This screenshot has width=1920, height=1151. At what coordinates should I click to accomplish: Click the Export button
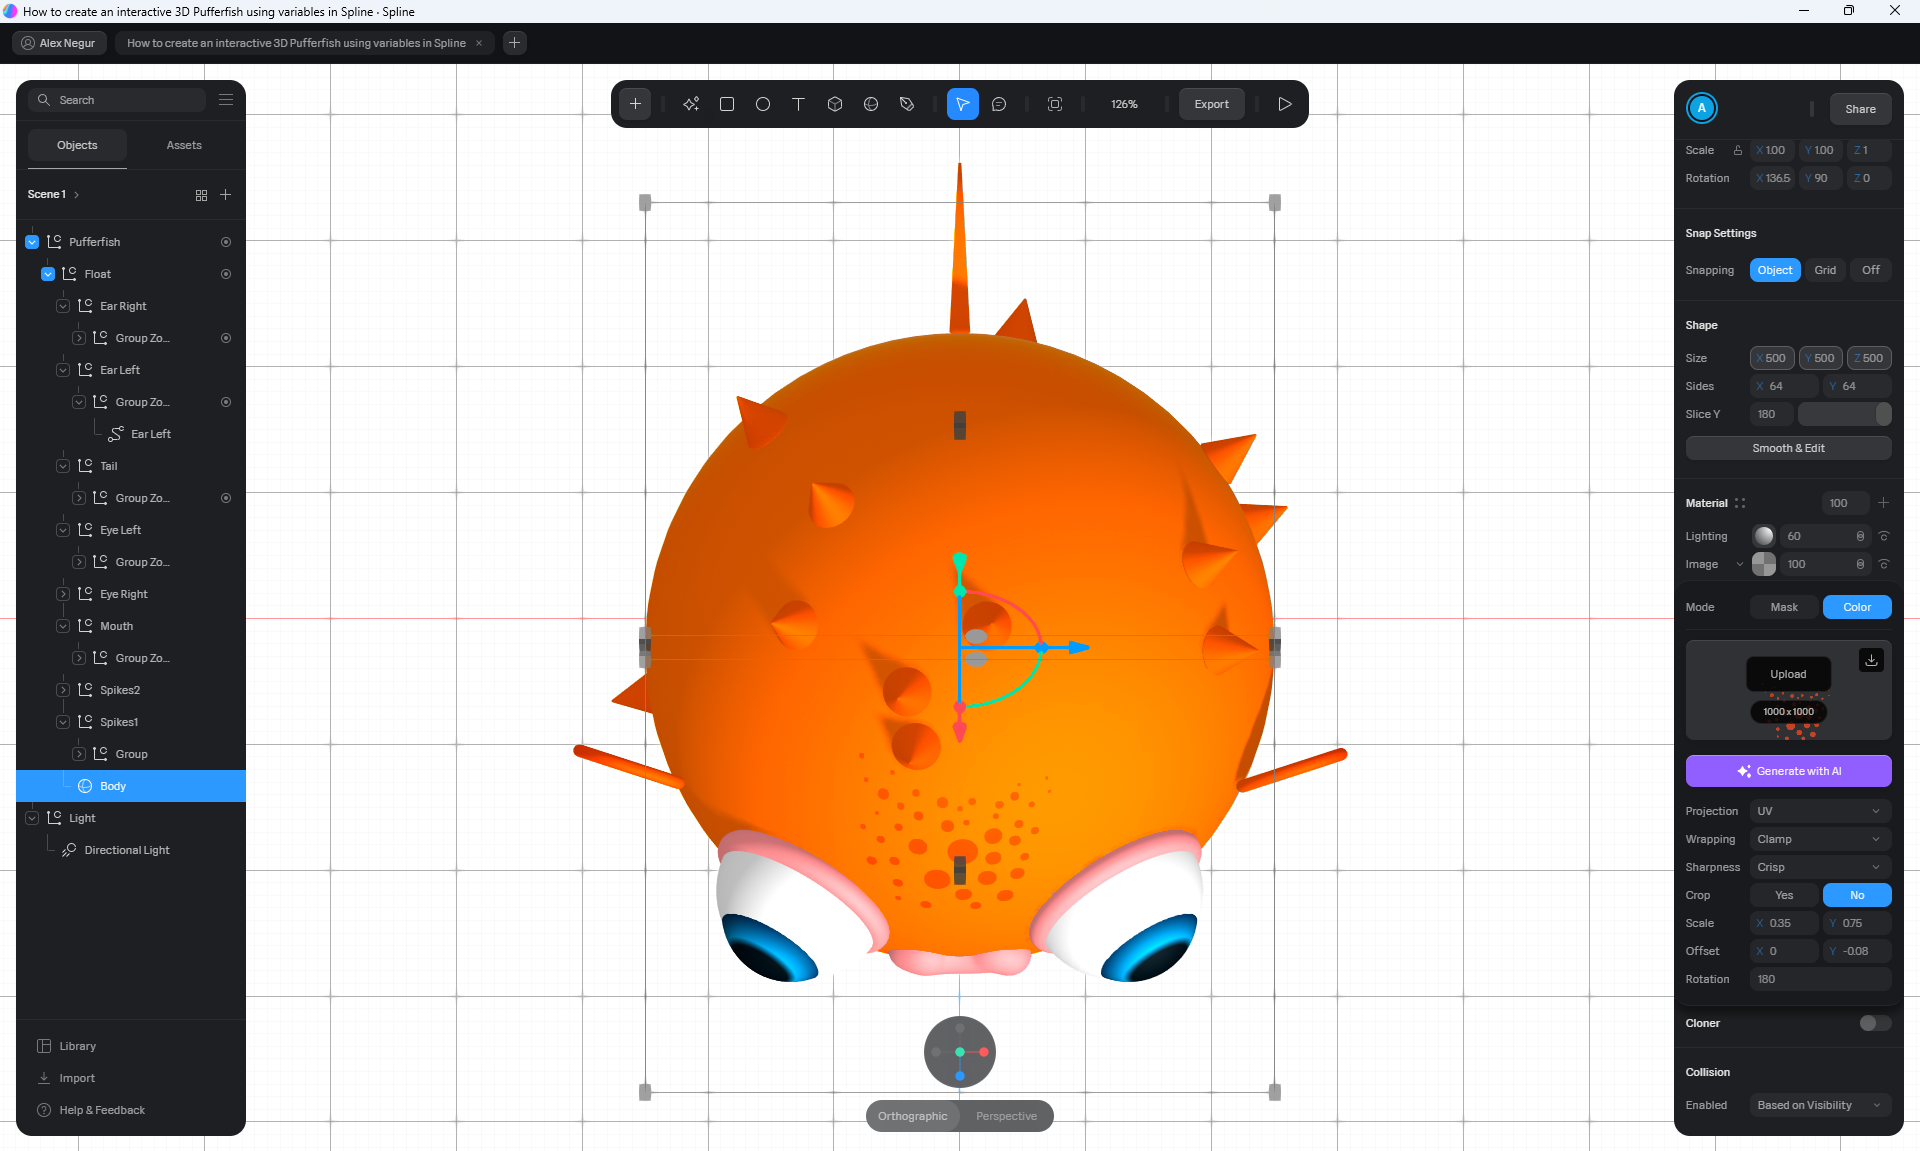coord(1211,104)
